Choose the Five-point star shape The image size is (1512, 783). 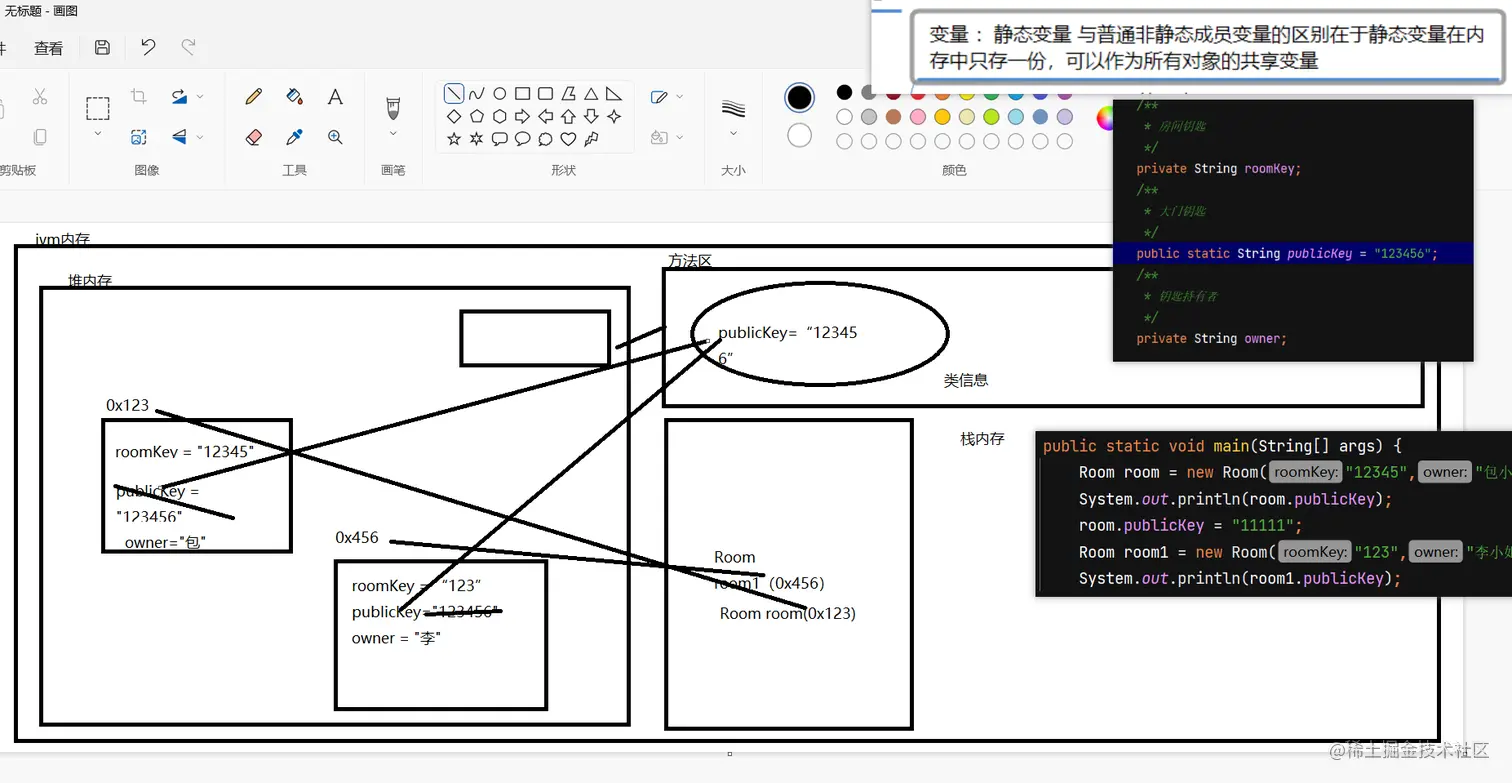point(454,139)
